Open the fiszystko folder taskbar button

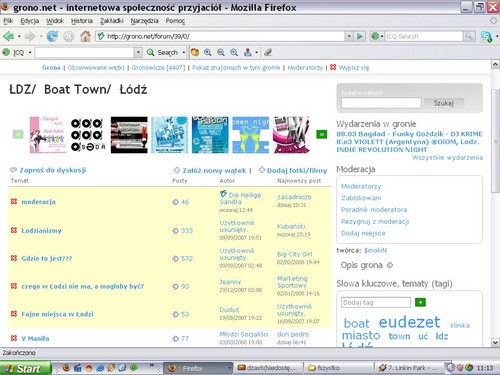(338, 368)
